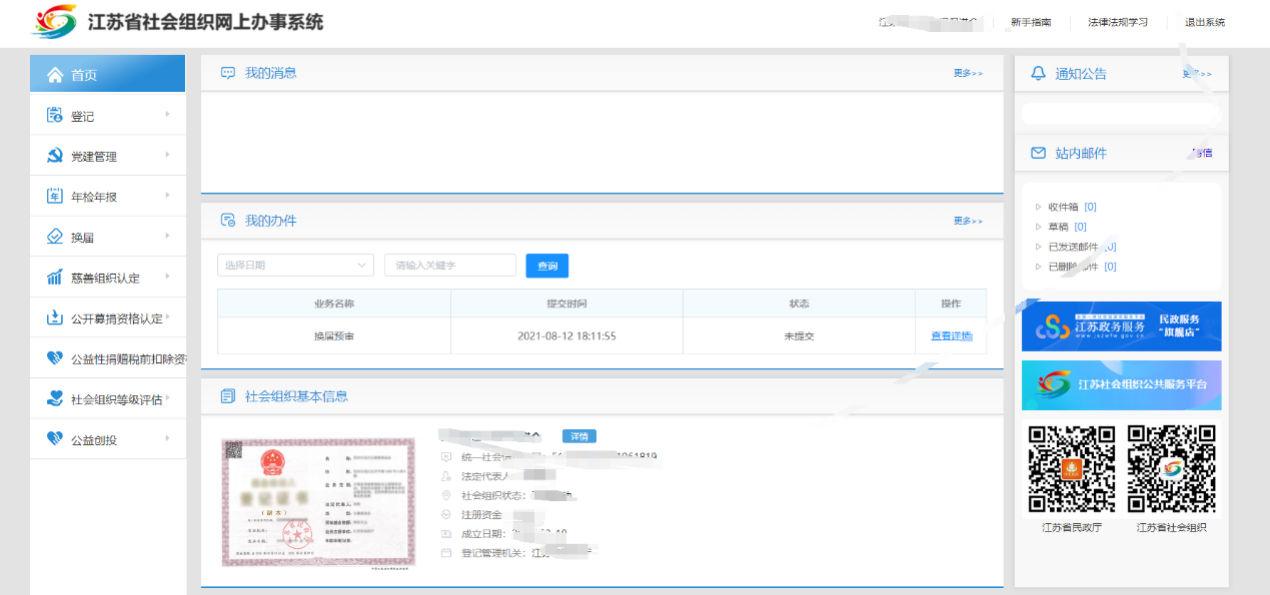Click the 登记 registration icon

(55, 116)
